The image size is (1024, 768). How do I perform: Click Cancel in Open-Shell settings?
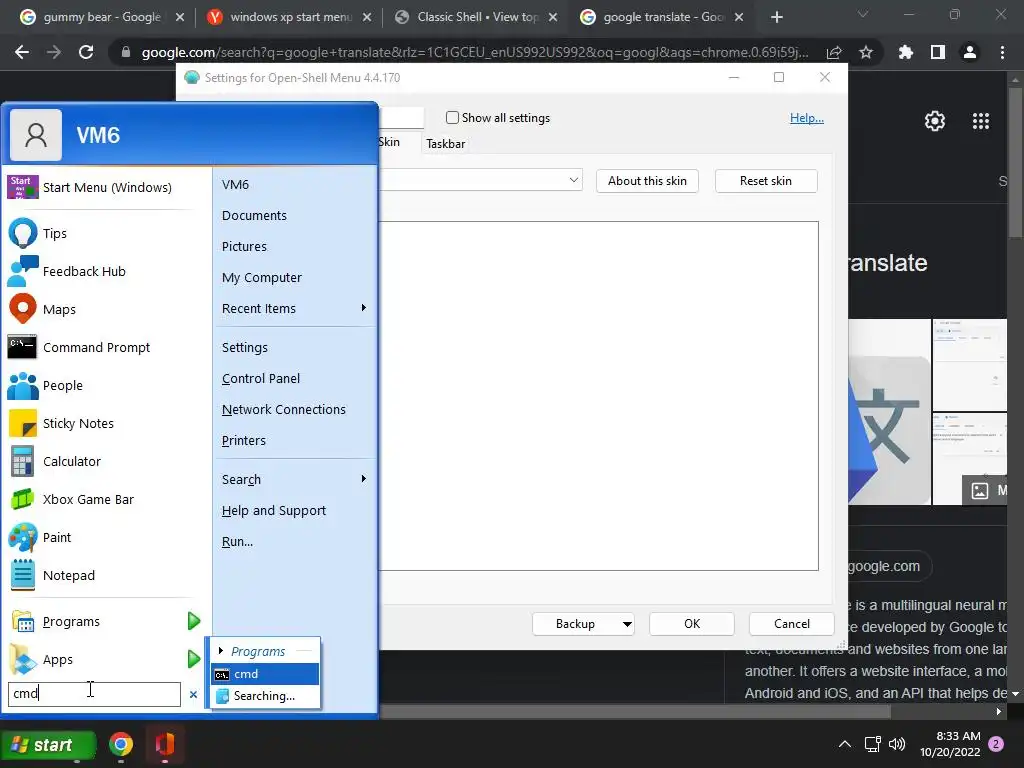(792, 624)
